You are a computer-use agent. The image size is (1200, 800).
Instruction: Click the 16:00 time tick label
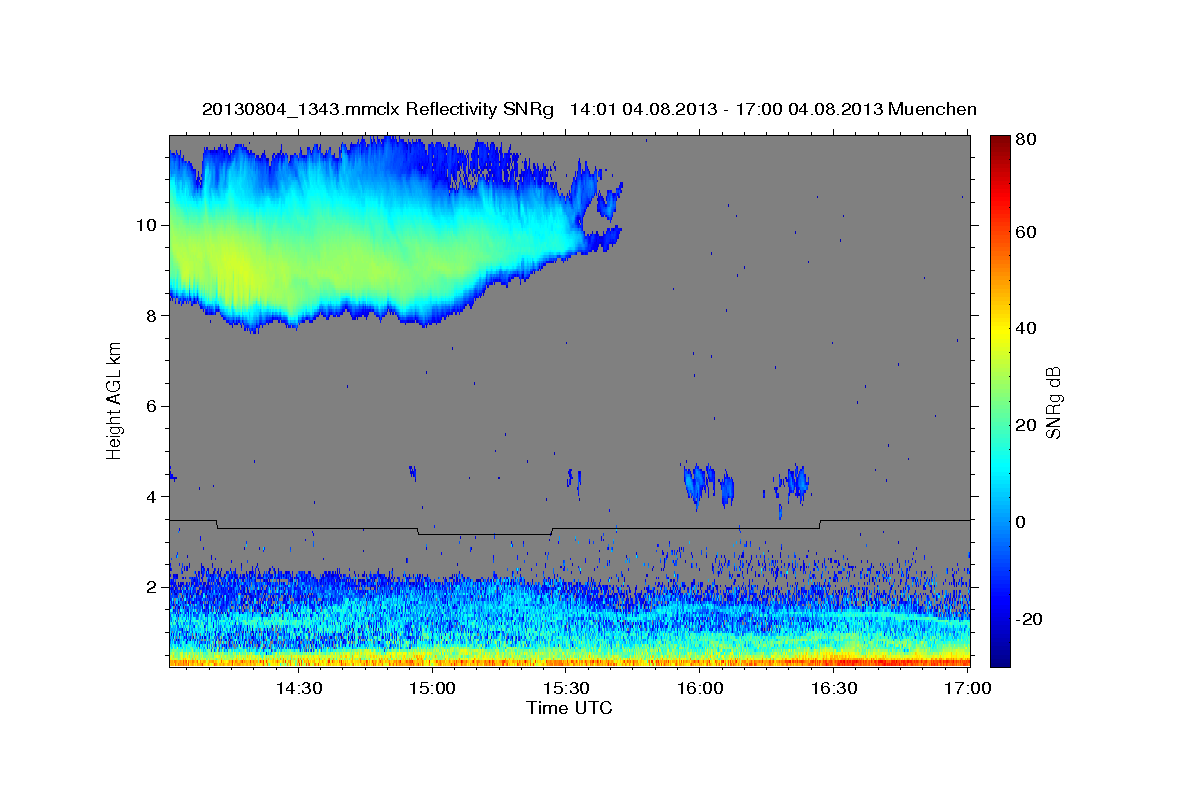pyautogui.click(x=700, y=688)
